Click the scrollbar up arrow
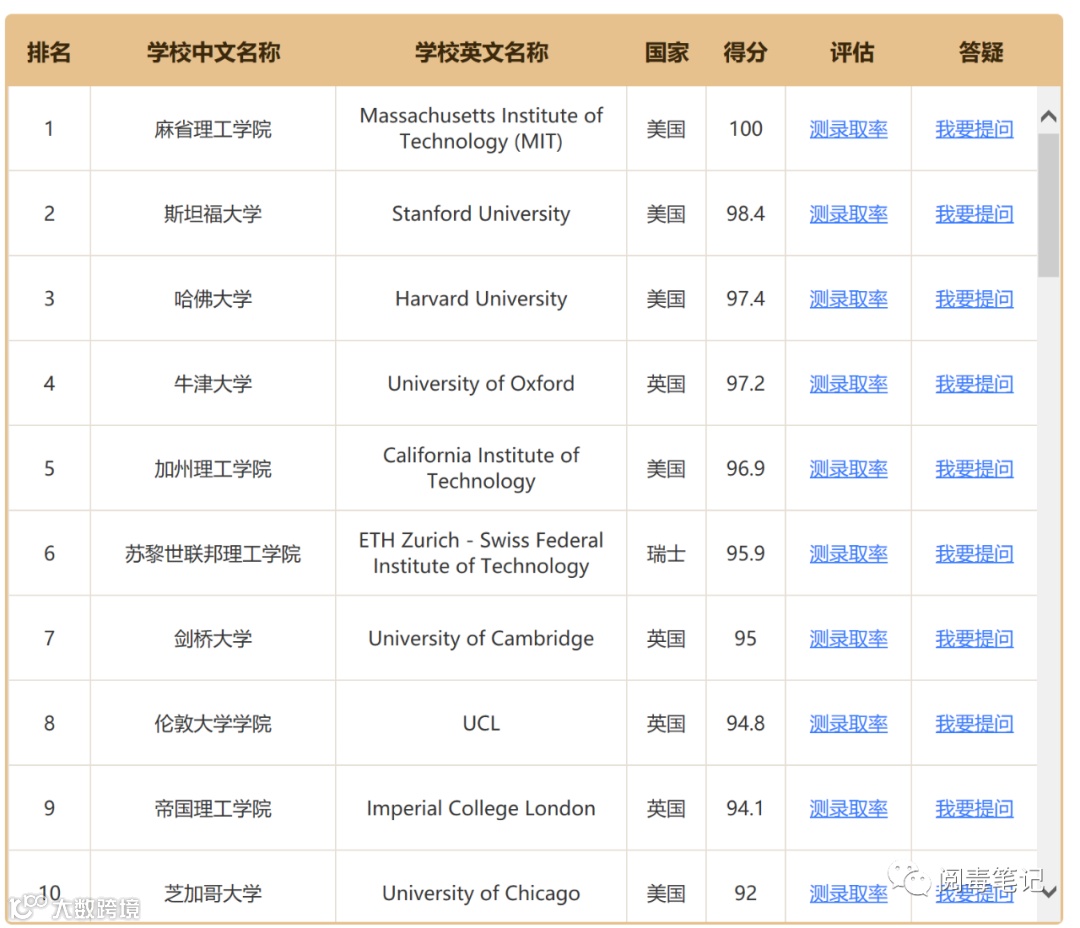Screen dimensions: 1080x928 1048,116
